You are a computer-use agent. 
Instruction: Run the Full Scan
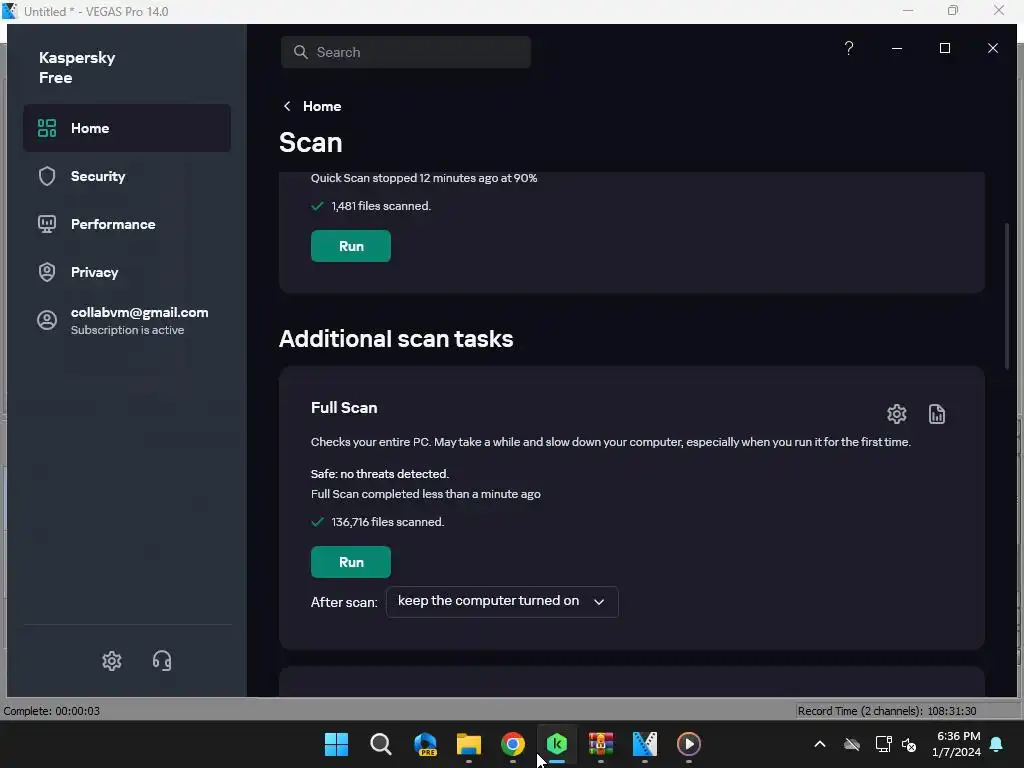(x=351, y=562)
